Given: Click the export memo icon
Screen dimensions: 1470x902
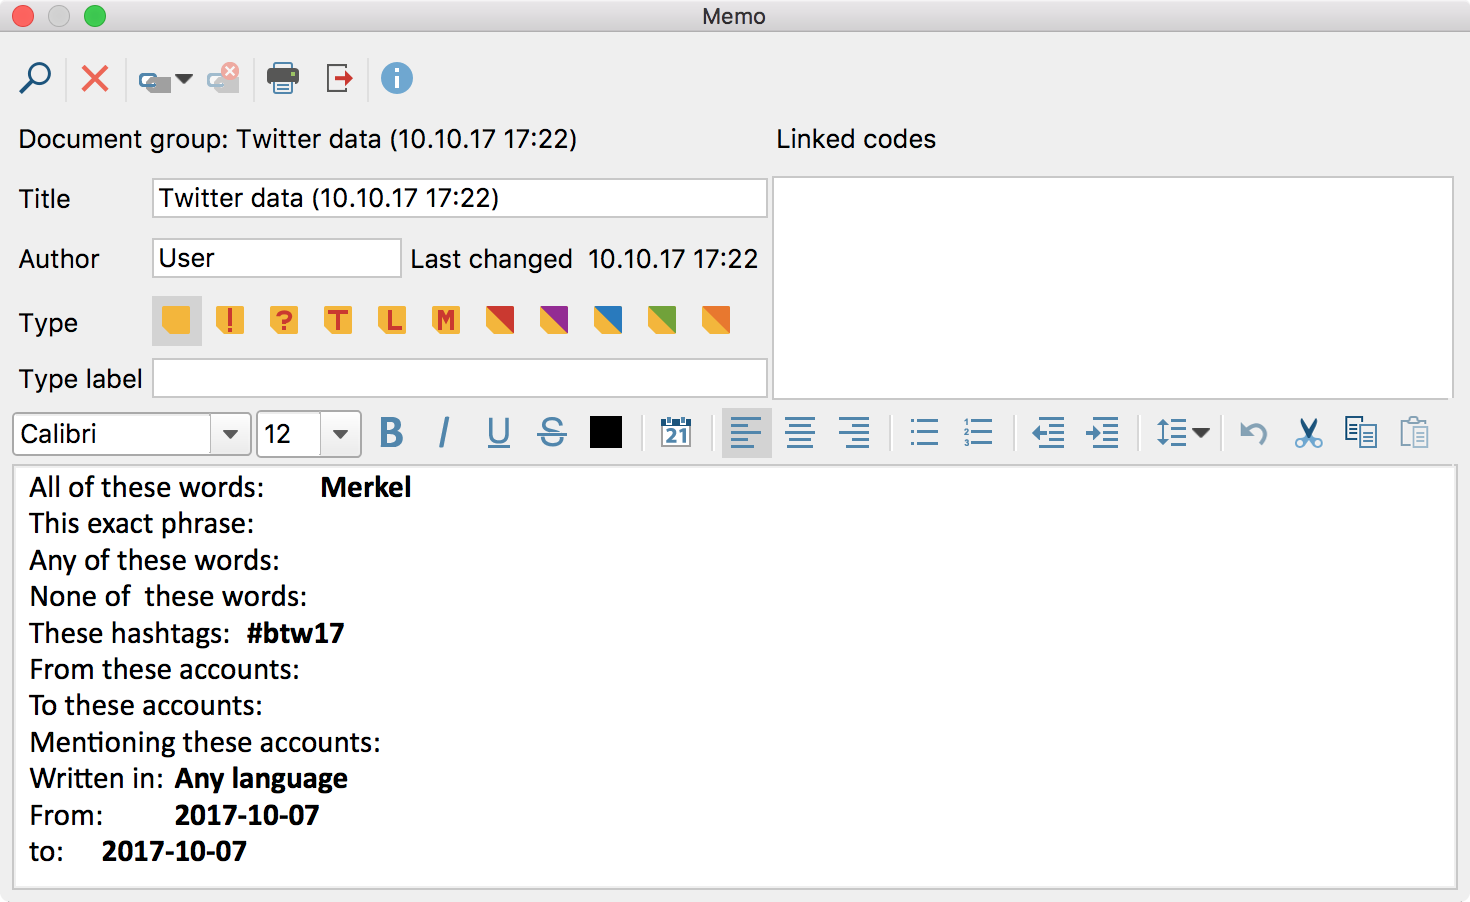Looking at the screenshot, I should [340, 78].
